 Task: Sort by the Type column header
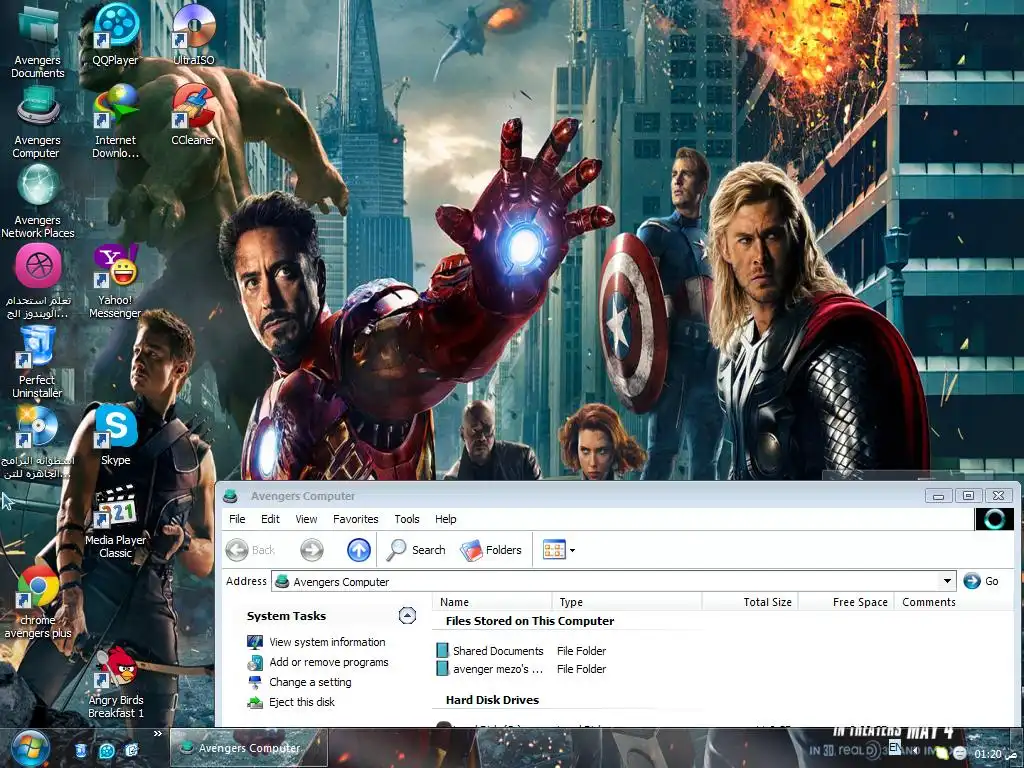(628, 601)
